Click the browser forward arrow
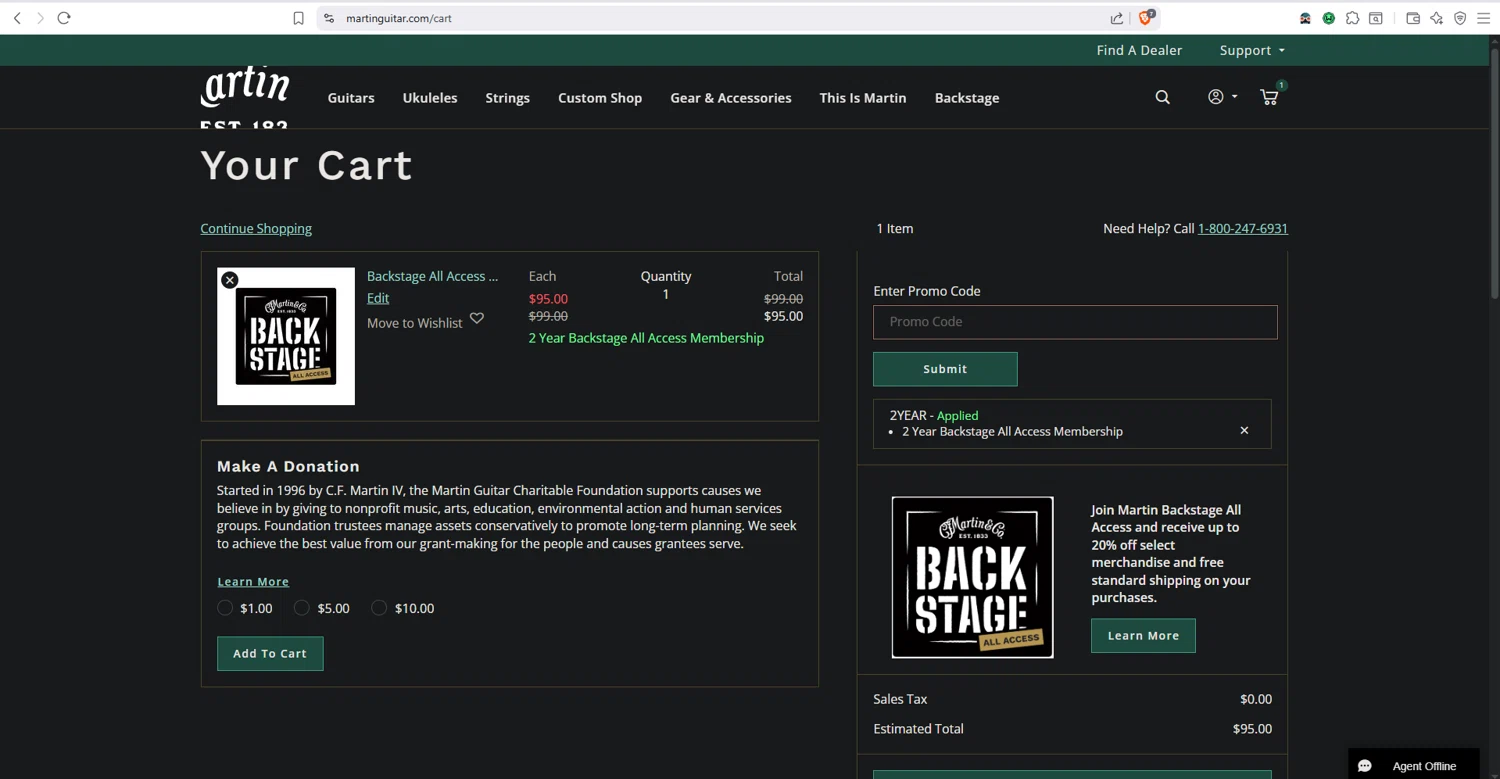Screen dimensions: 1500x779 40,18
